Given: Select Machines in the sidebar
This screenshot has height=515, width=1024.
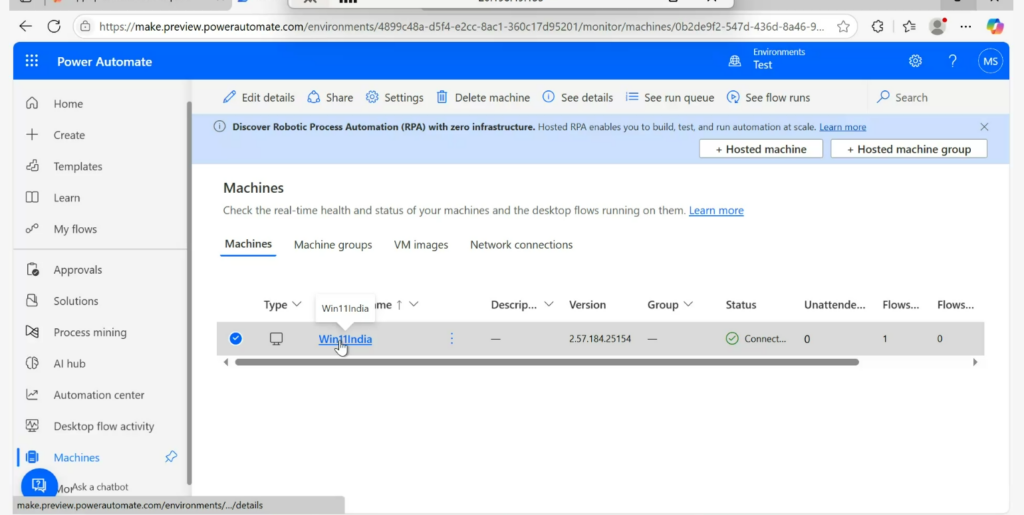Looking at the screenshot, I should [x=76, y=458].
